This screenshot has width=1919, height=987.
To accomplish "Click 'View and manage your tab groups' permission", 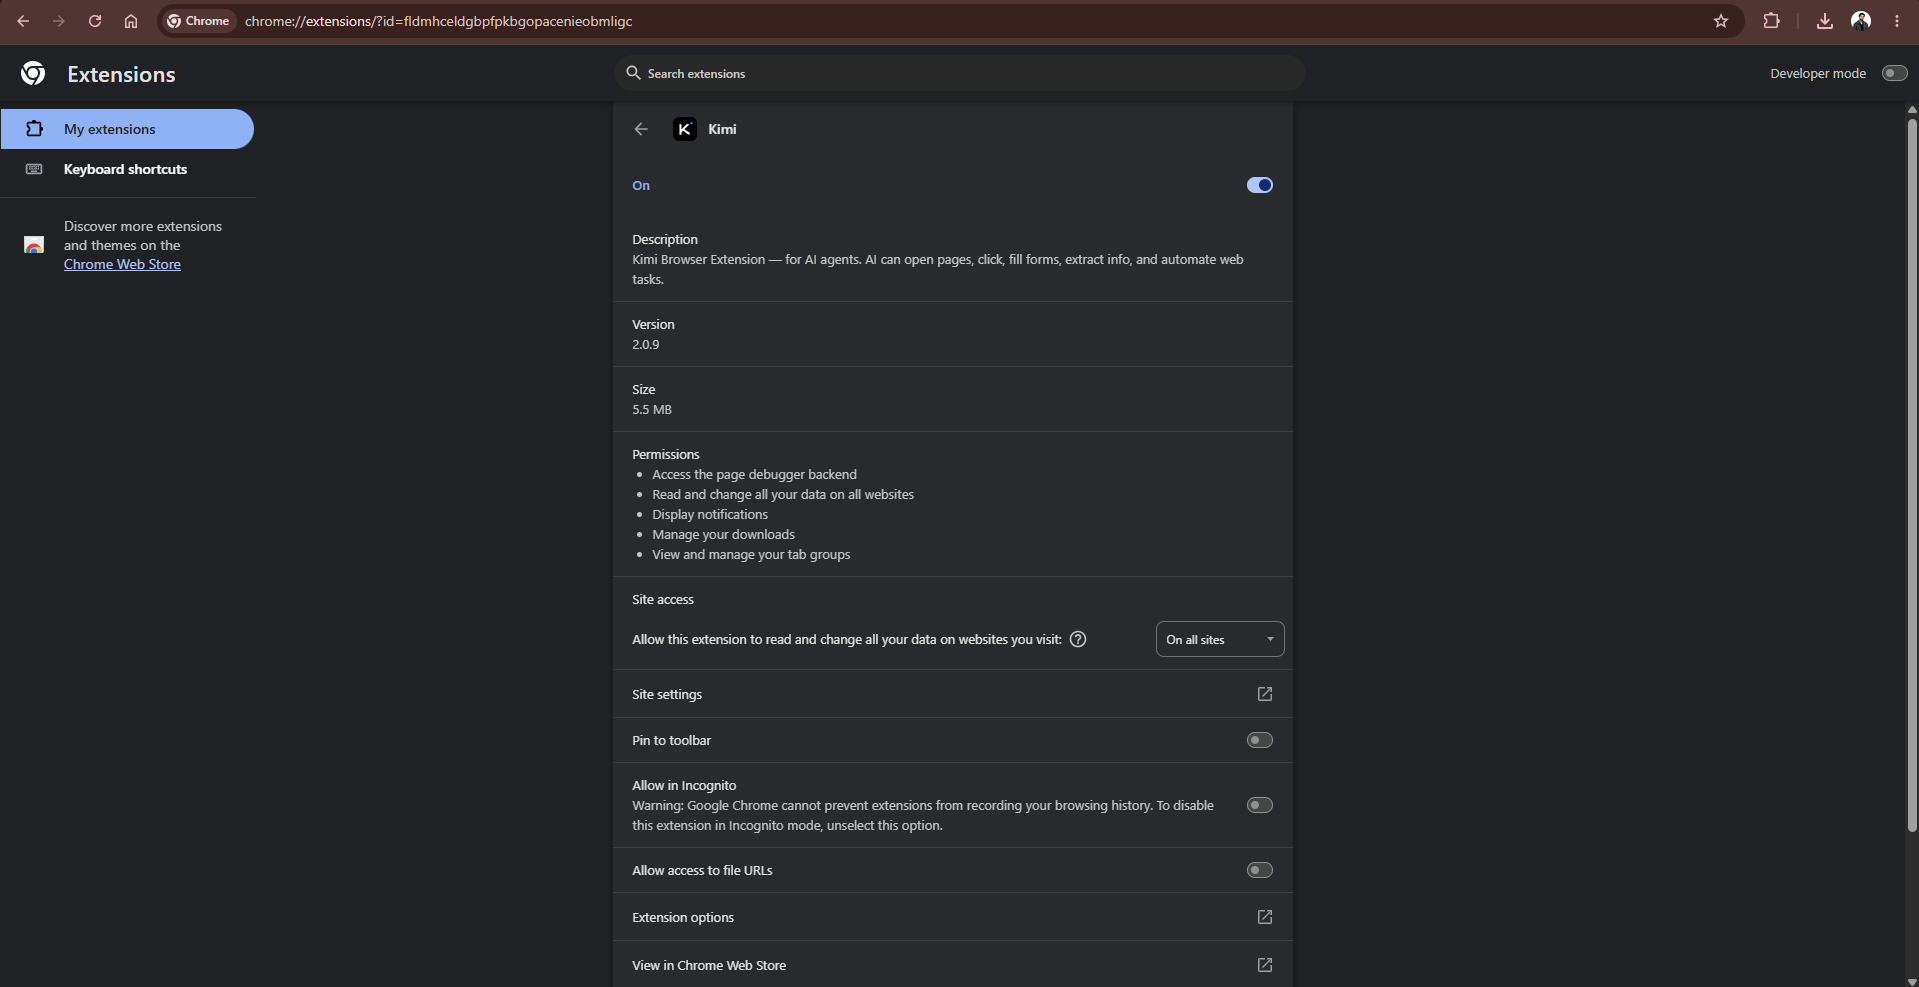I will [751, 554].
